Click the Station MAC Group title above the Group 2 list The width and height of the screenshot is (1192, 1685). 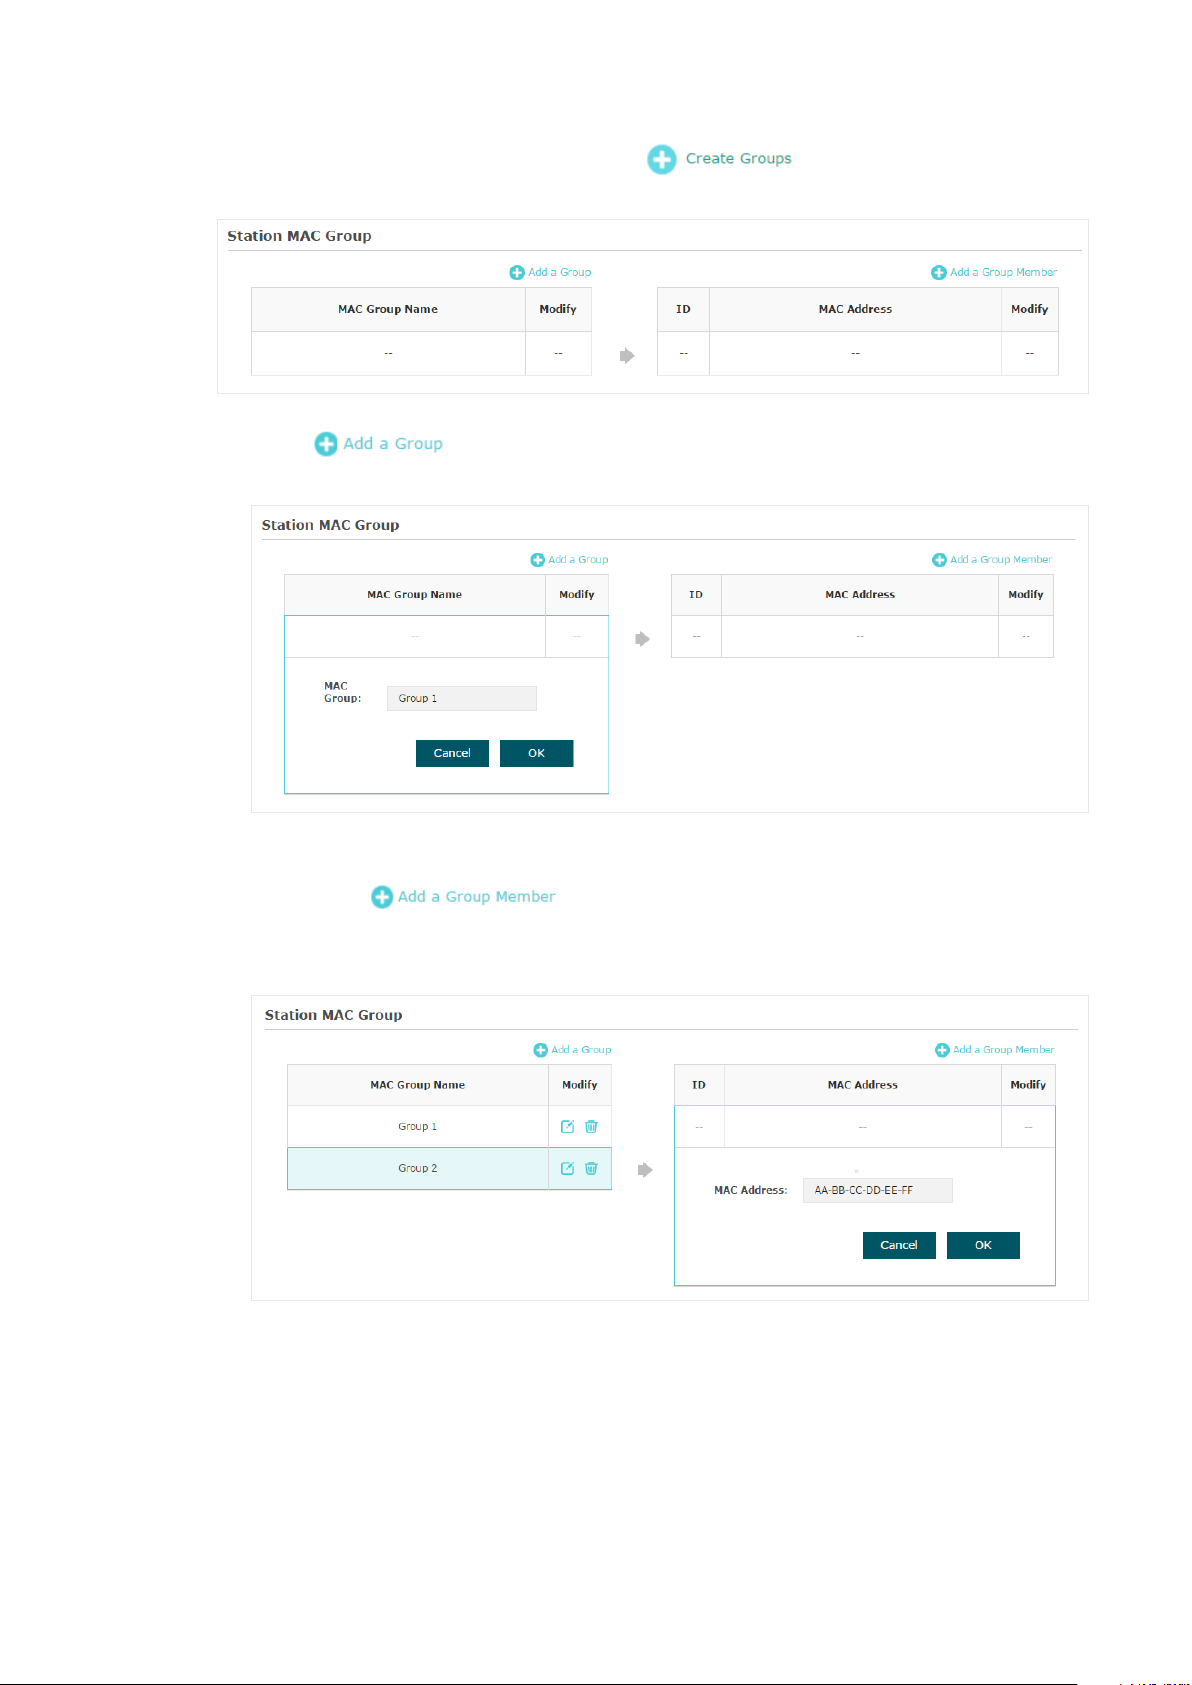click(333, 1015)
